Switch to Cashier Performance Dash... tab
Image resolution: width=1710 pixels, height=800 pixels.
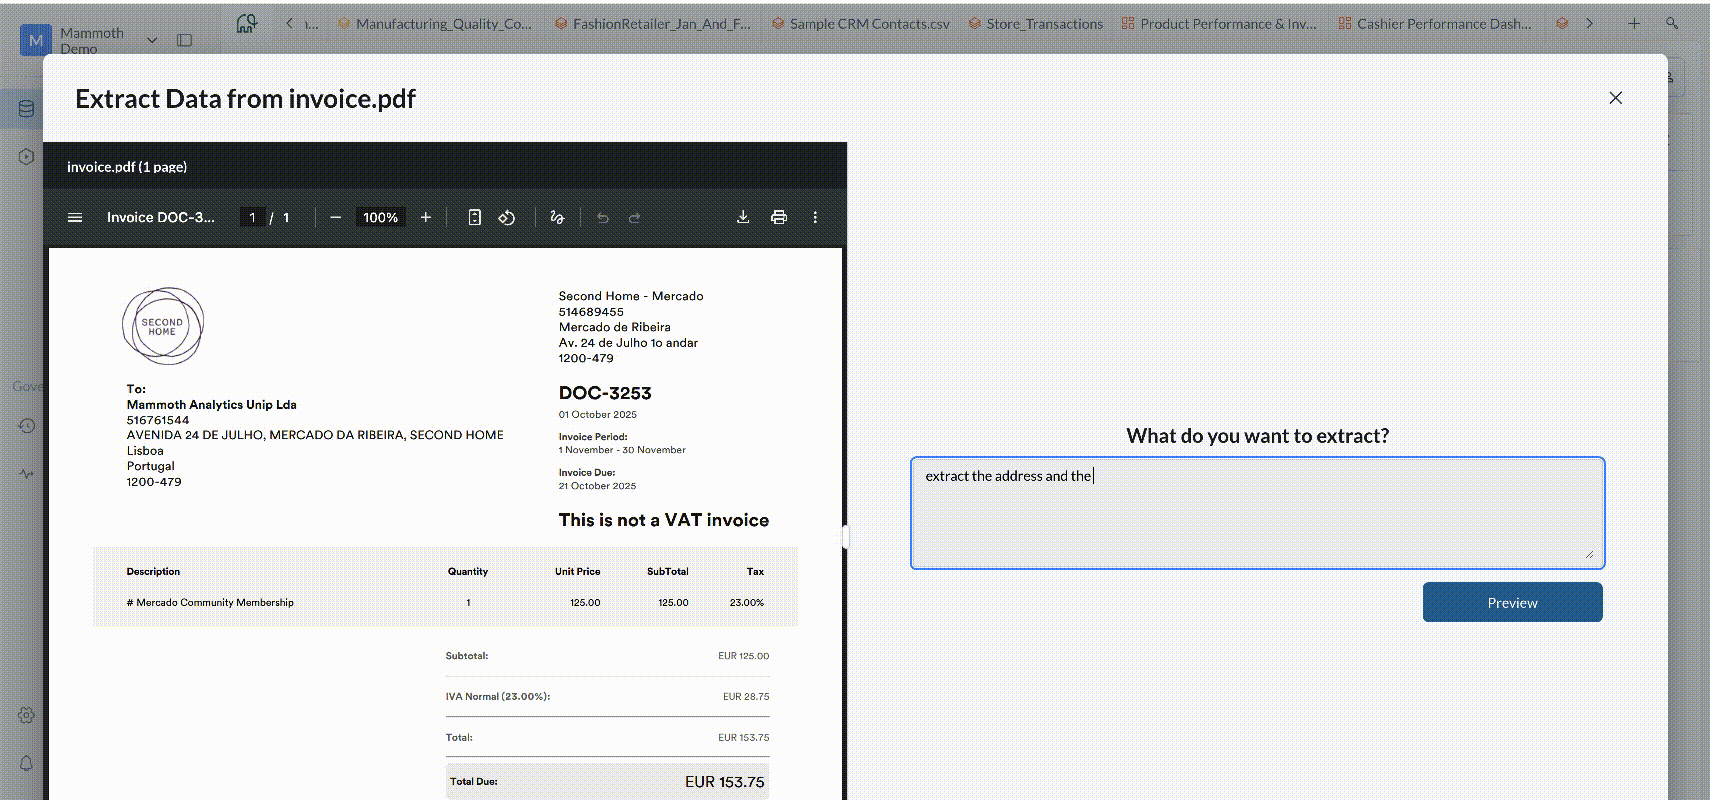(1435, 23)
